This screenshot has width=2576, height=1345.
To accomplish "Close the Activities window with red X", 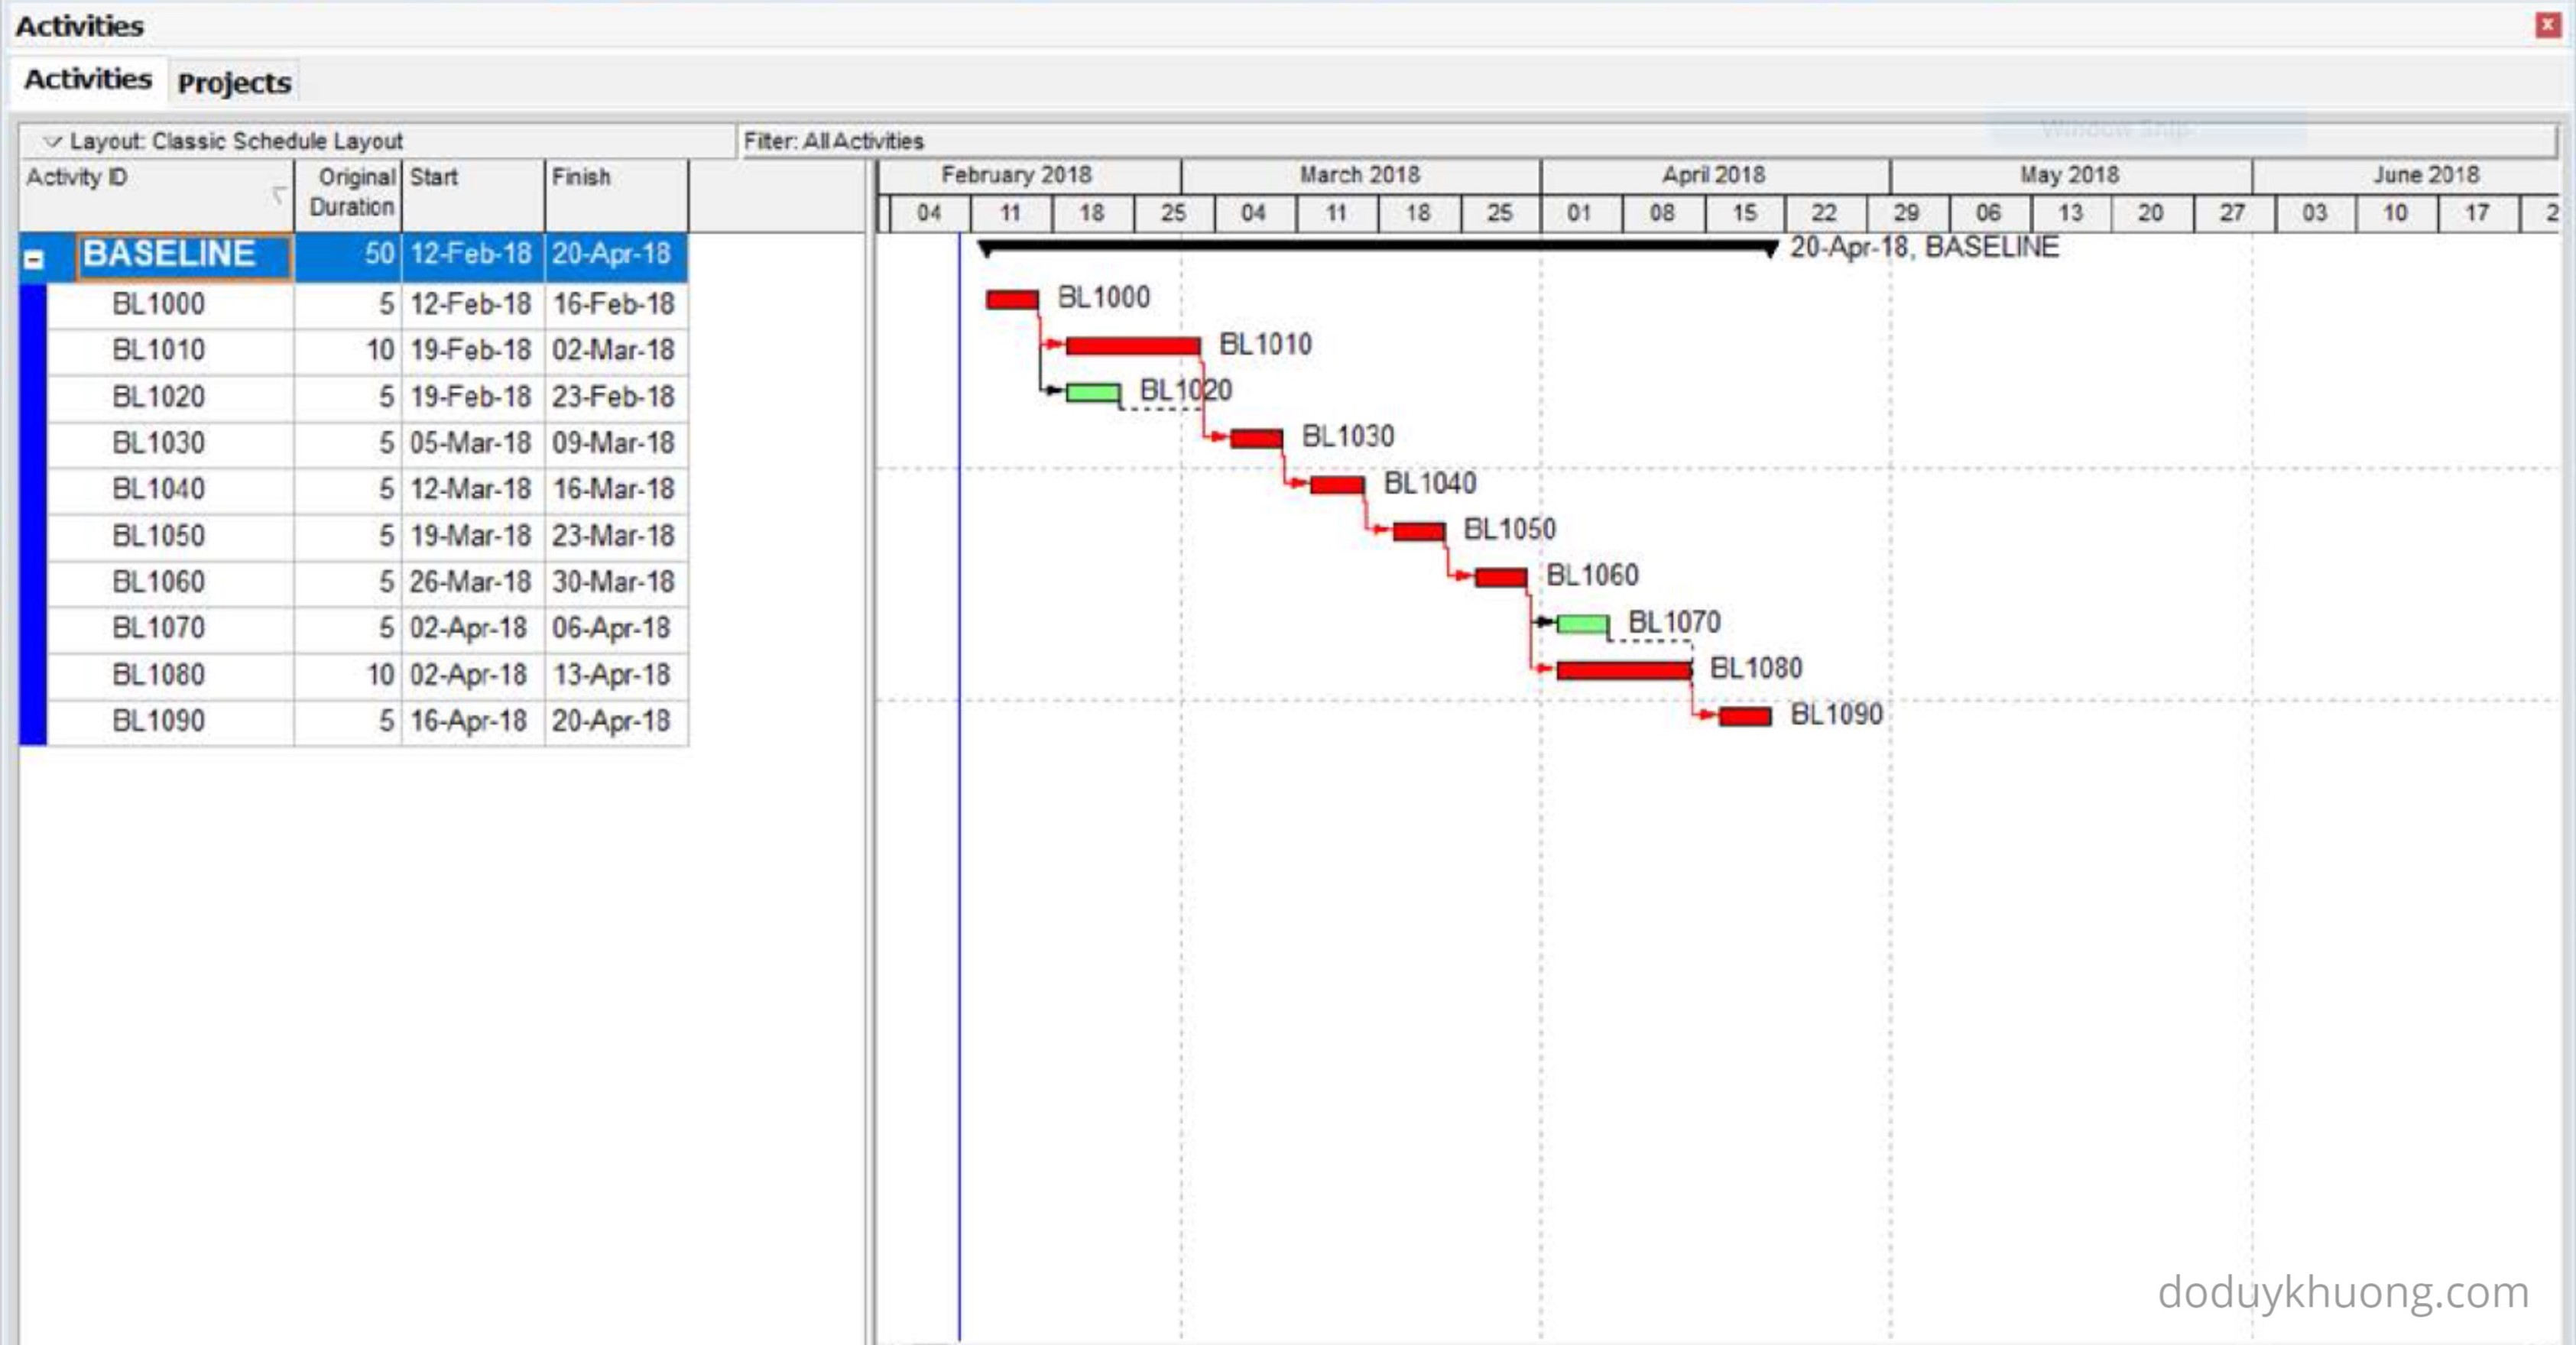I will point(2547,25).
